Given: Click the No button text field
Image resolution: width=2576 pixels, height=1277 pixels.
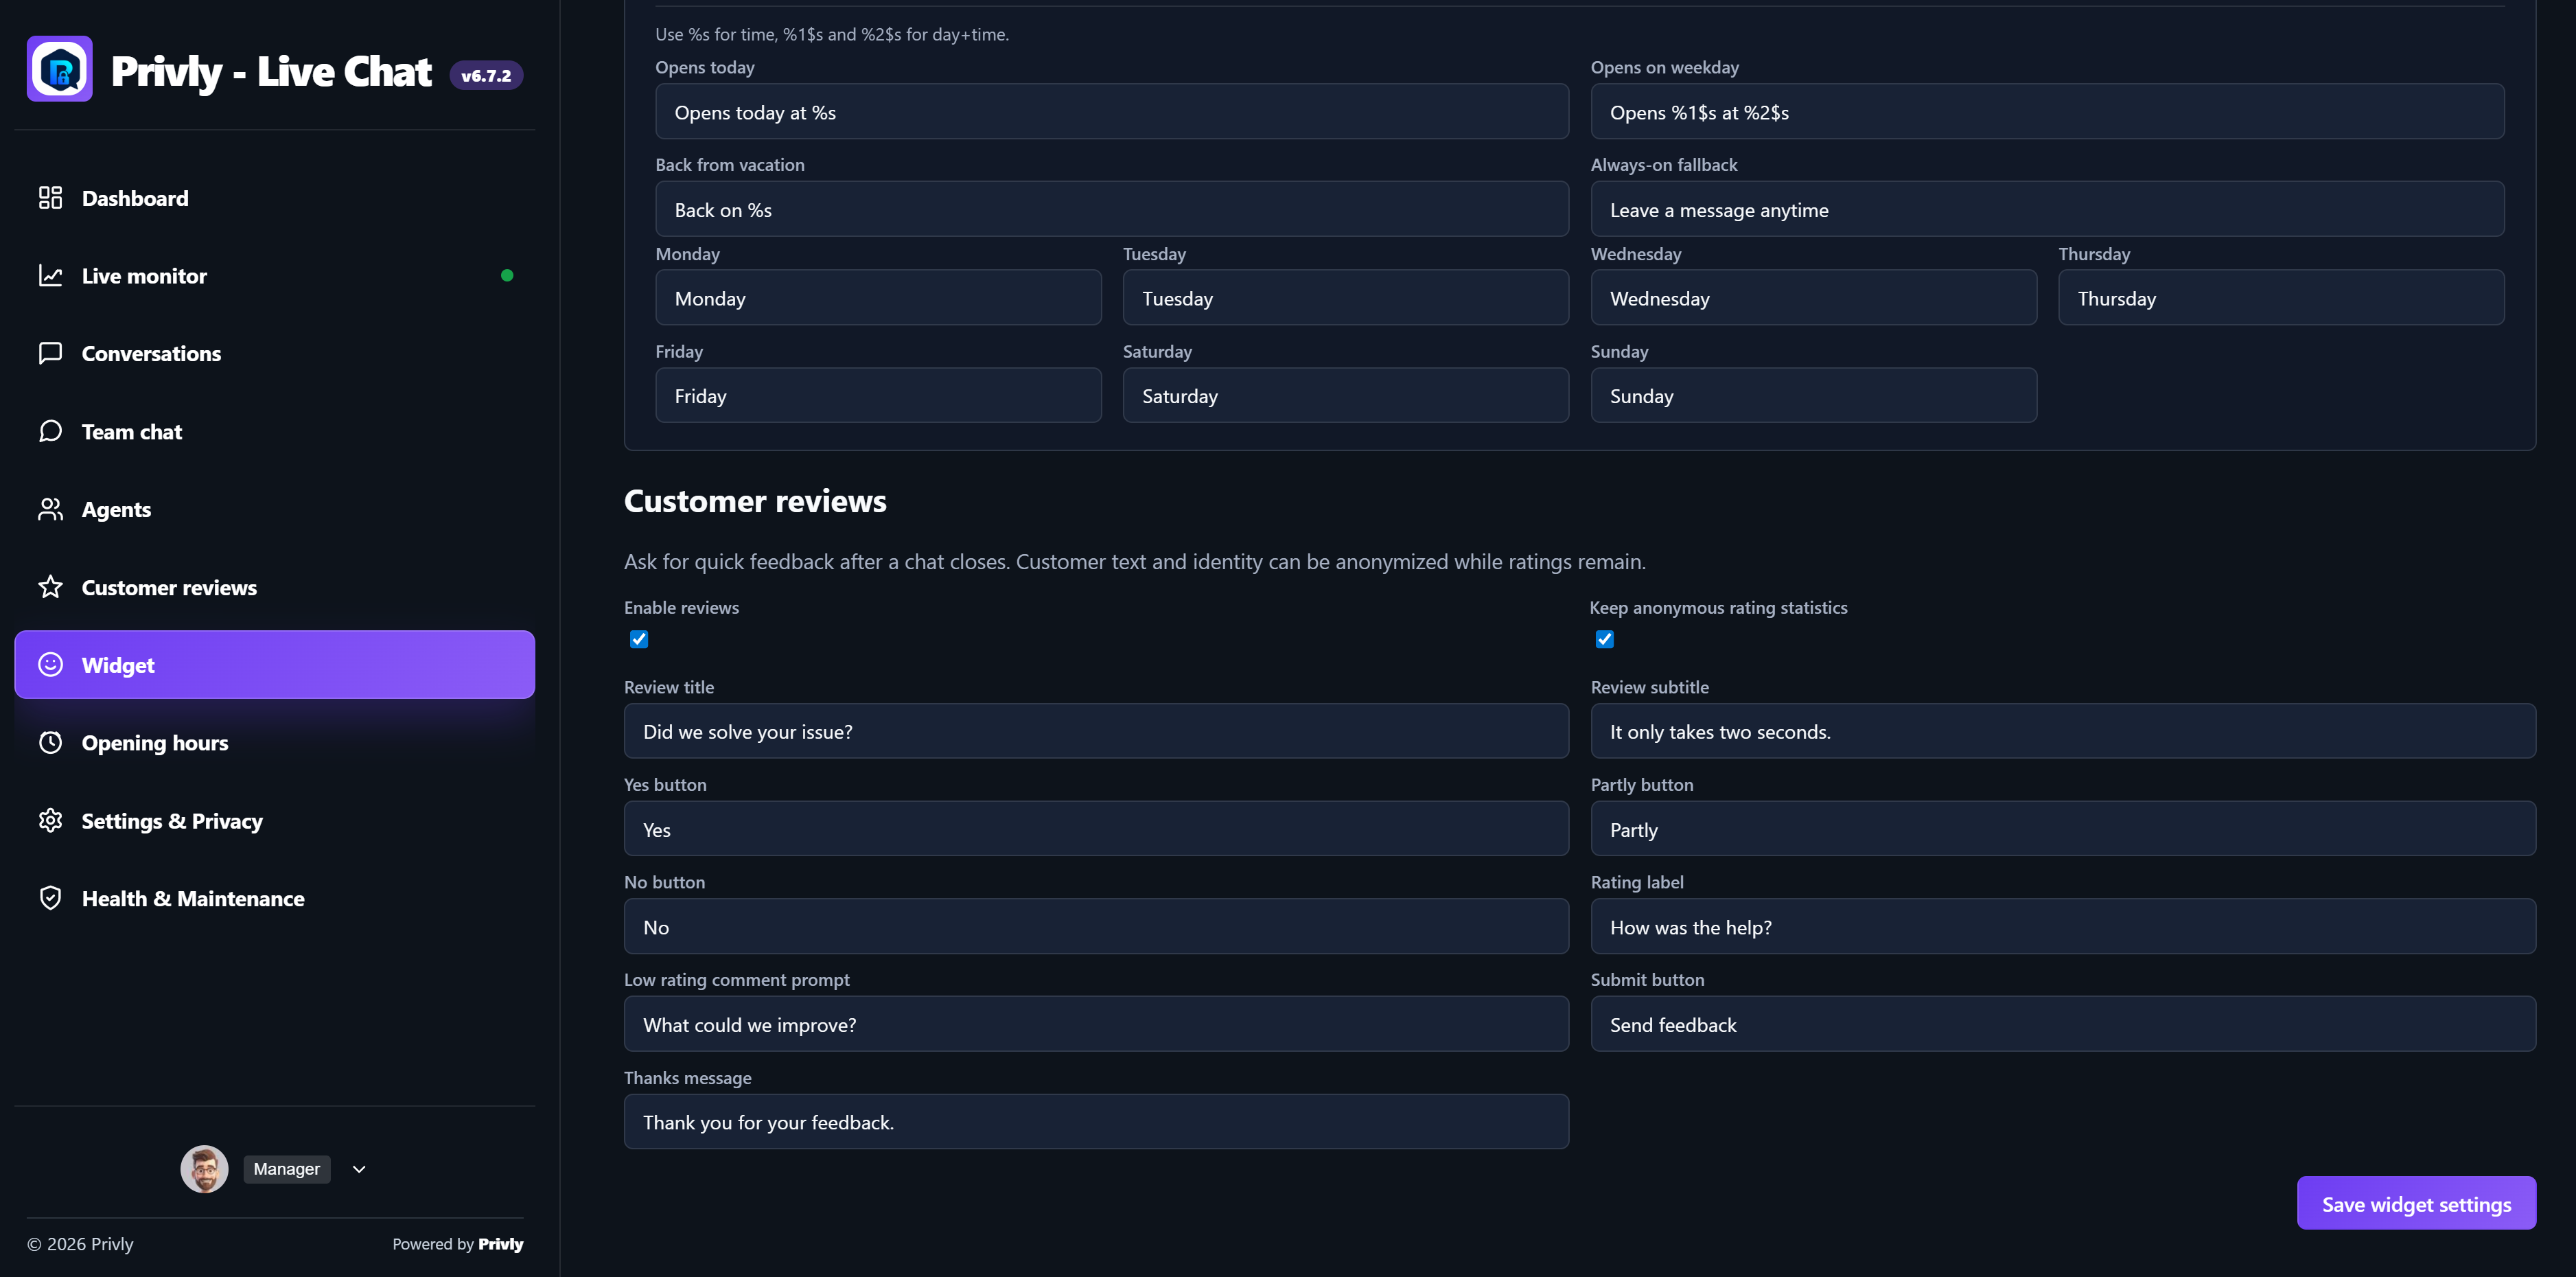Looking at the screenshot, I should pyautogui.click(x=1096, y=926).
